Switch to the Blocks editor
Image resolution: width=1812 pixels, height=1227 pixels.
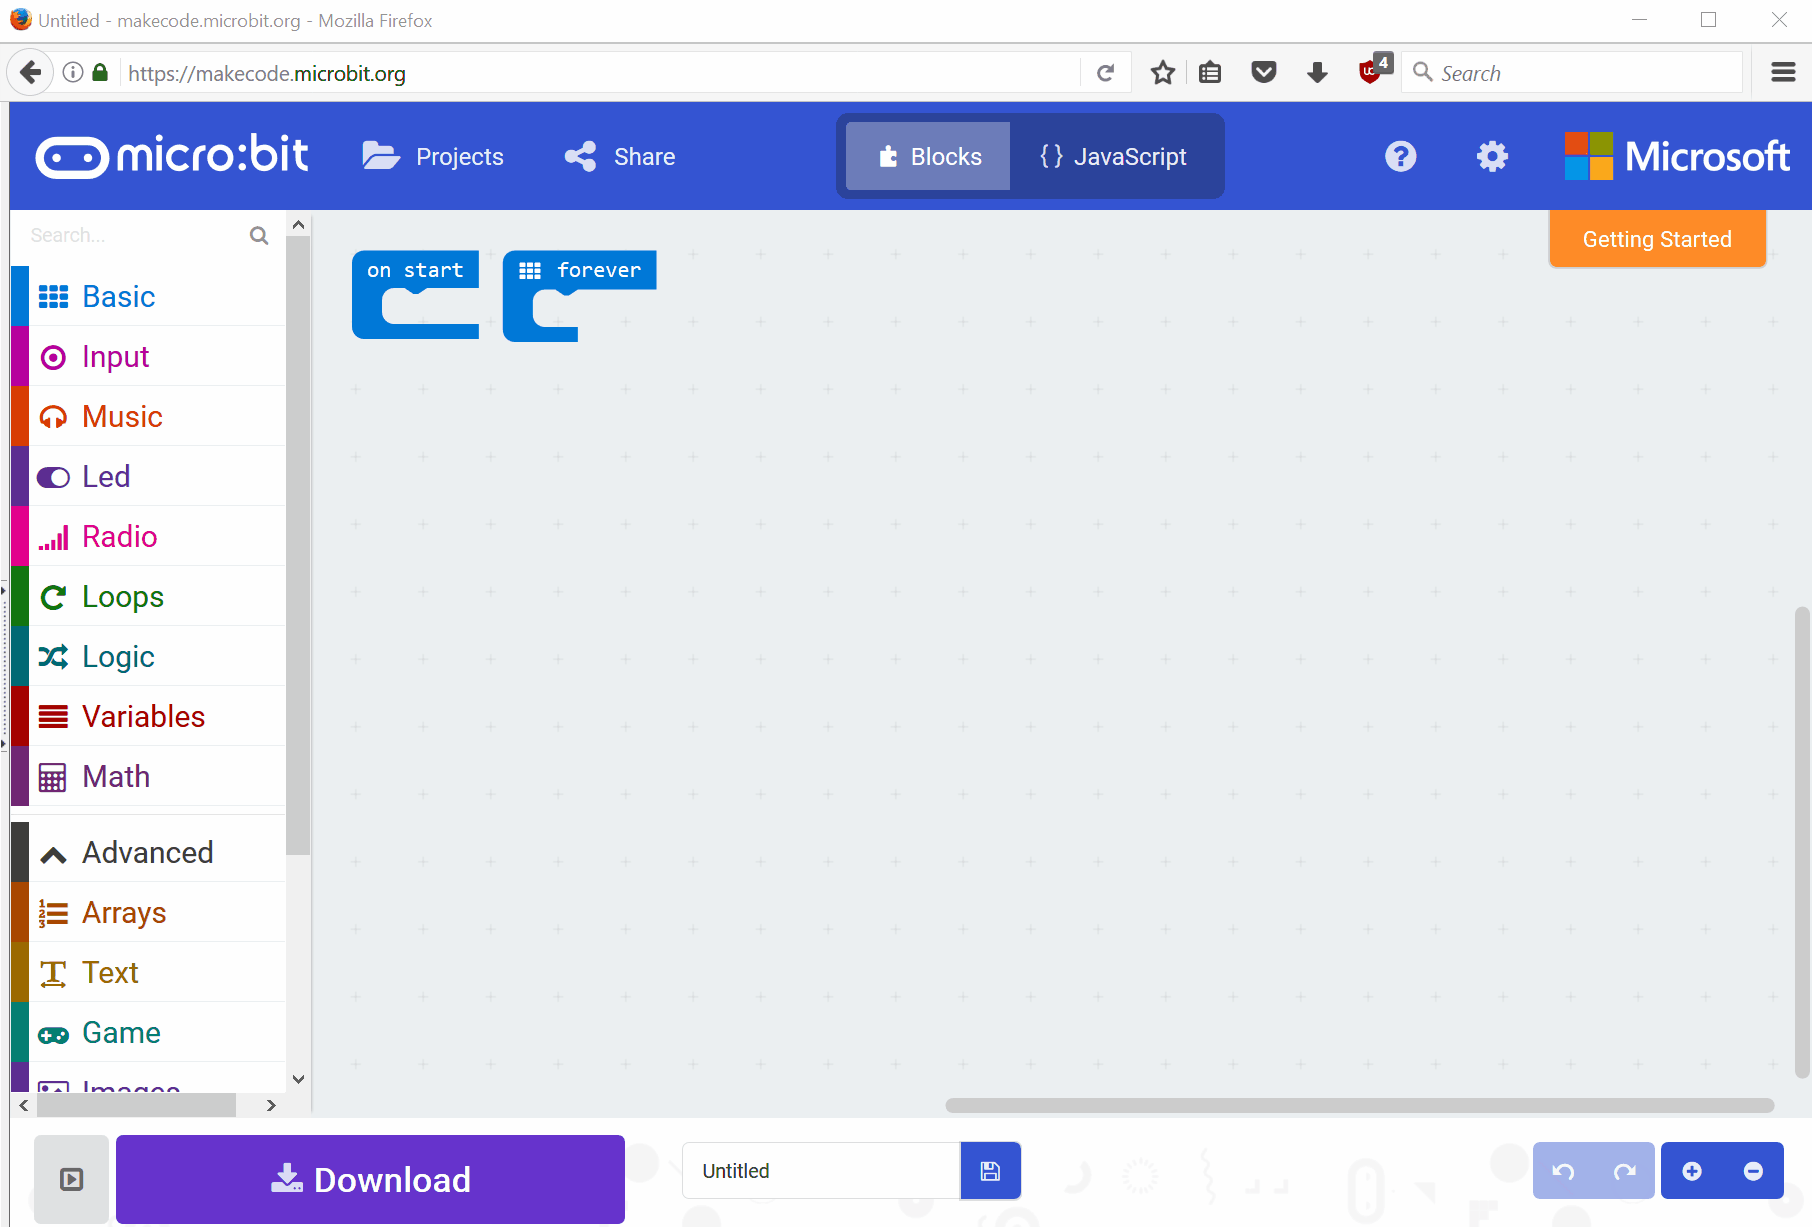[x=926, y=156]
